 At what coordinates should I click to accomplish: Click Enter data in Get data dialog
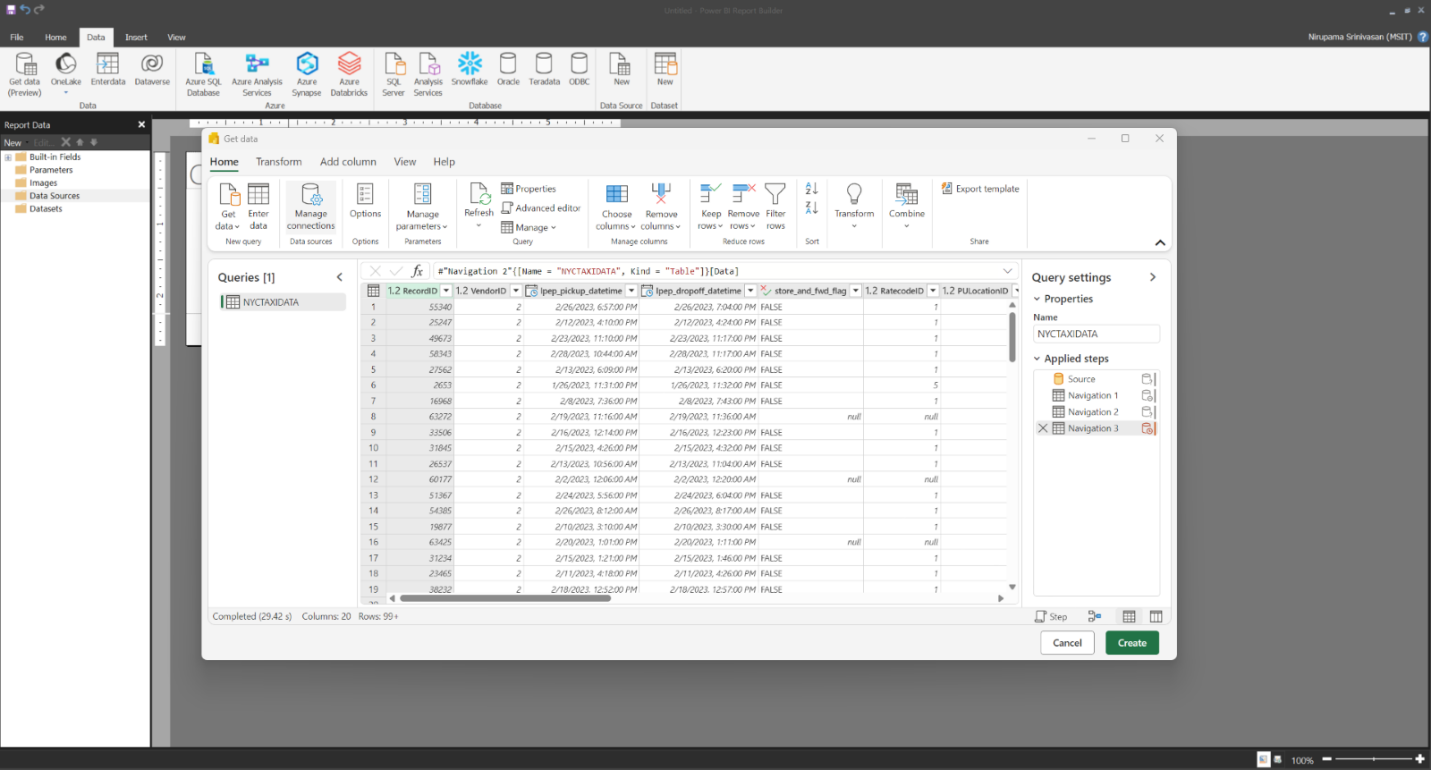coord(258,207)
